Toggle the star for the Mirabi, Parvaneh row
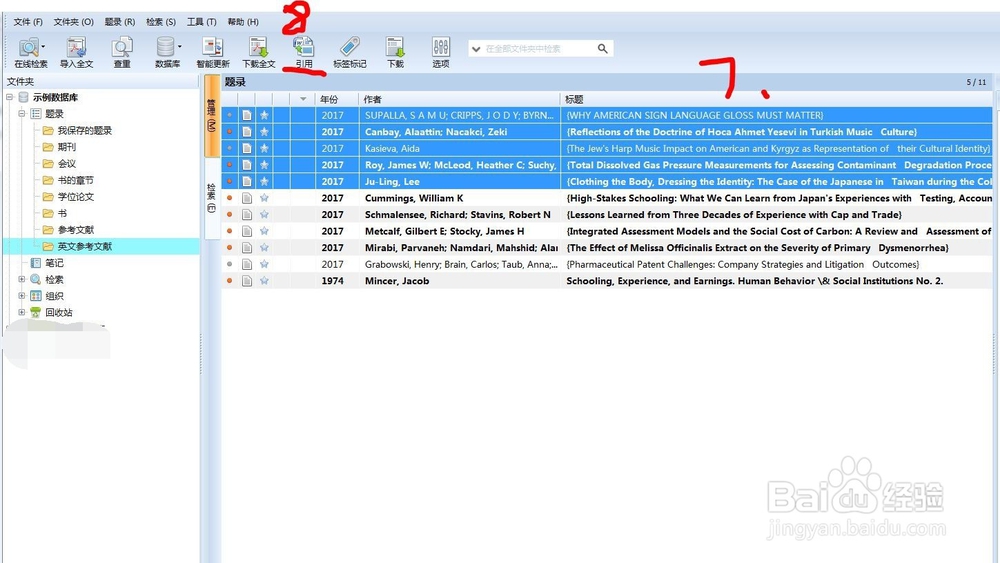 click(264, 248)
